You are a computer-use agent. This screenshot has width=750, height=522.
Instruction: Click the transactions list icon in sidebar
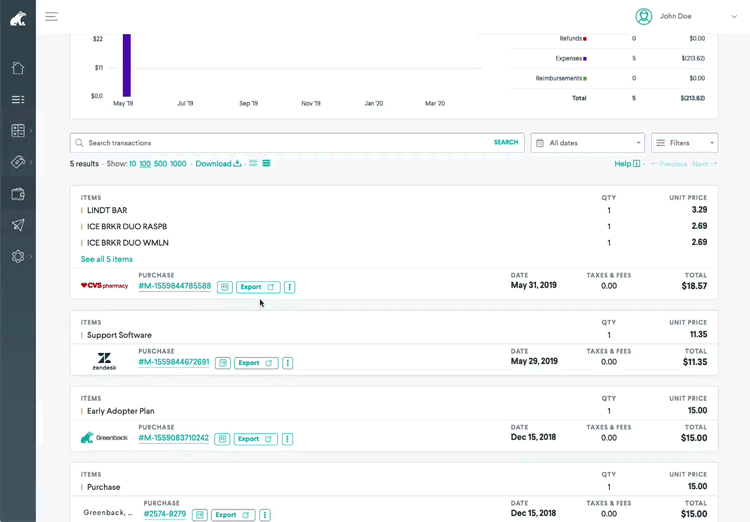(18, 100)
